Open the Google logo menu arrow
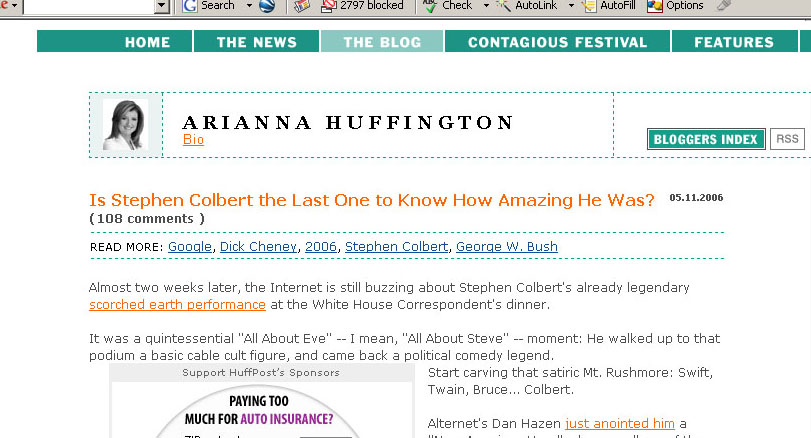 pos(14,6)
